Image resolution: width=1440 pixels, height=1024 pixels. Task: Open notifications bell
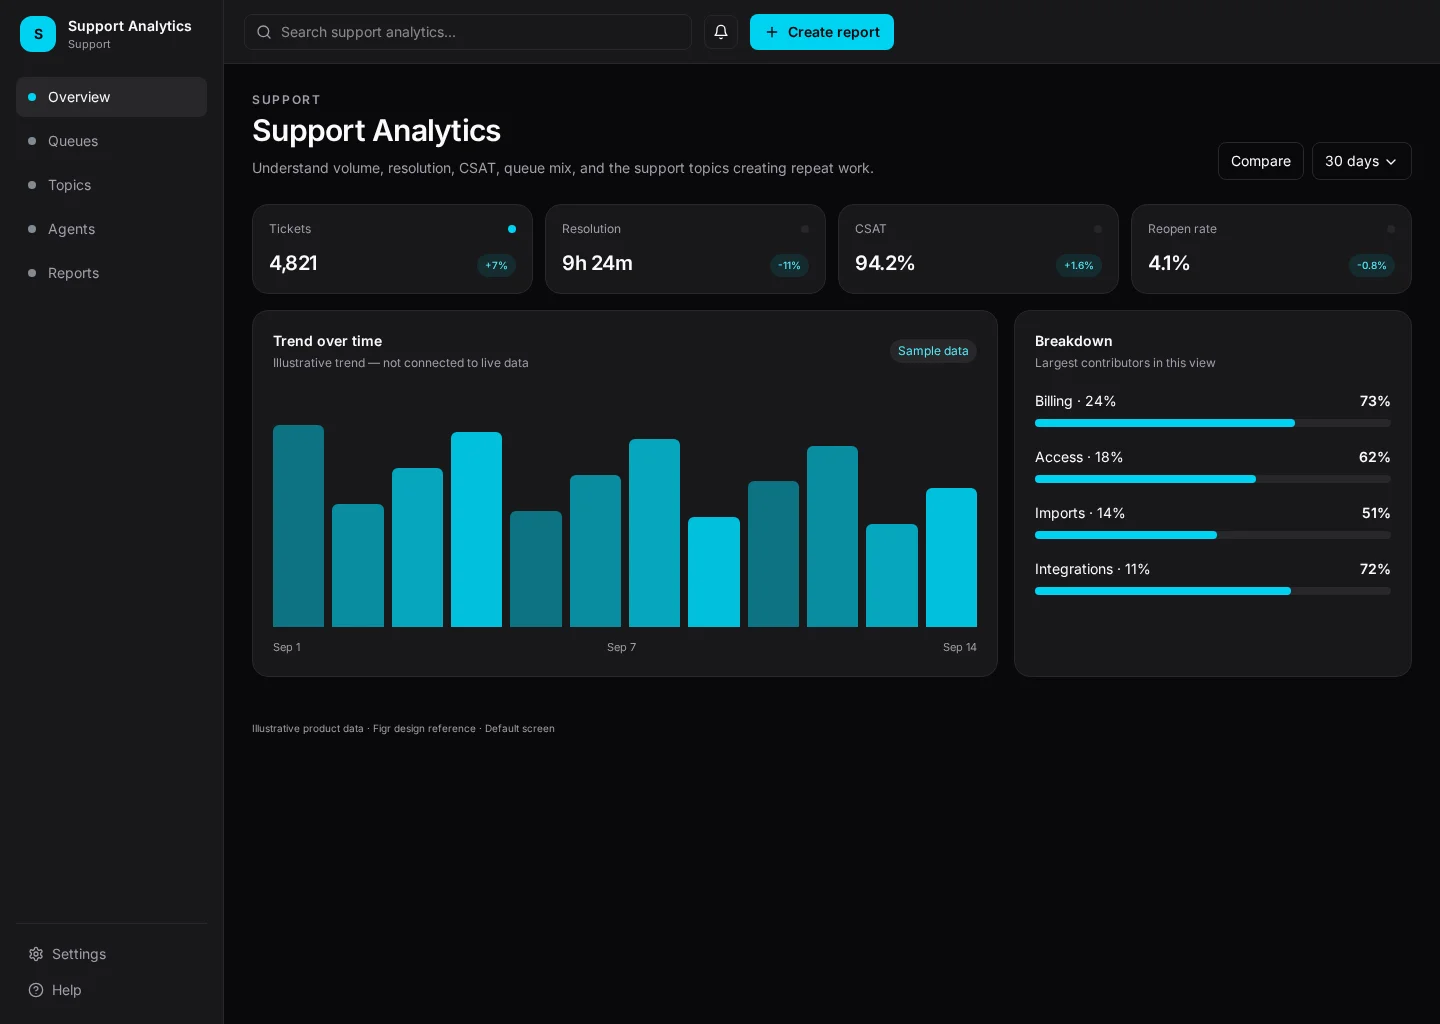(721, 32)
